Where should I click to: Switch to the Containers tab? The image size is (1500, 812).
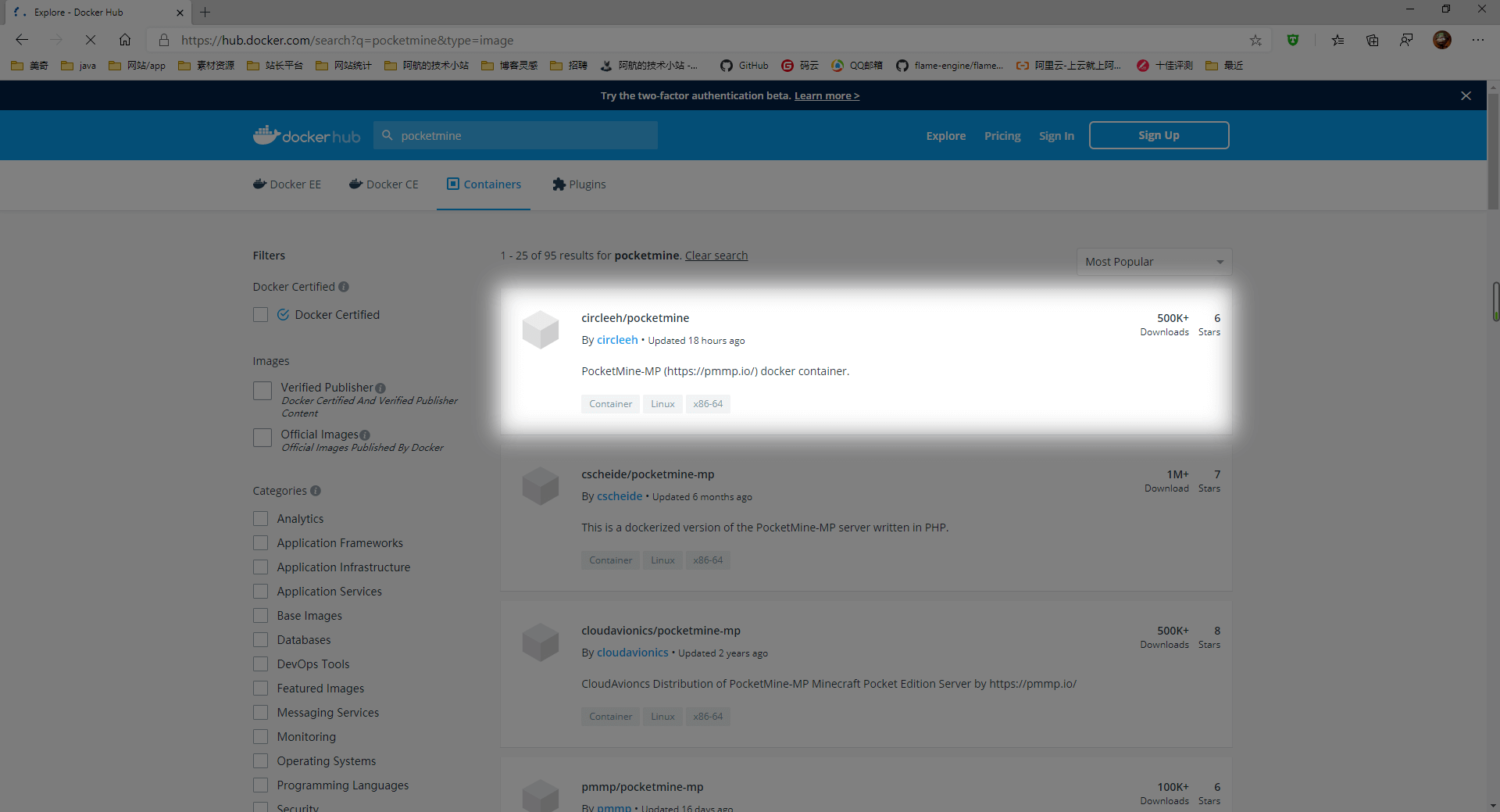point(484,184)
